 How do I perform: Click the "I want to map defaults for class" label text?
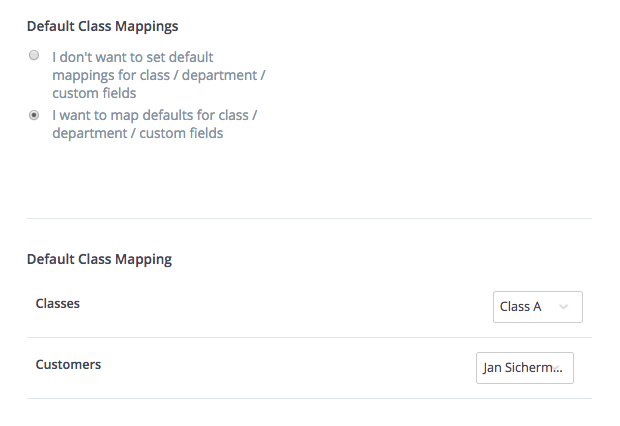coord(155,115)
